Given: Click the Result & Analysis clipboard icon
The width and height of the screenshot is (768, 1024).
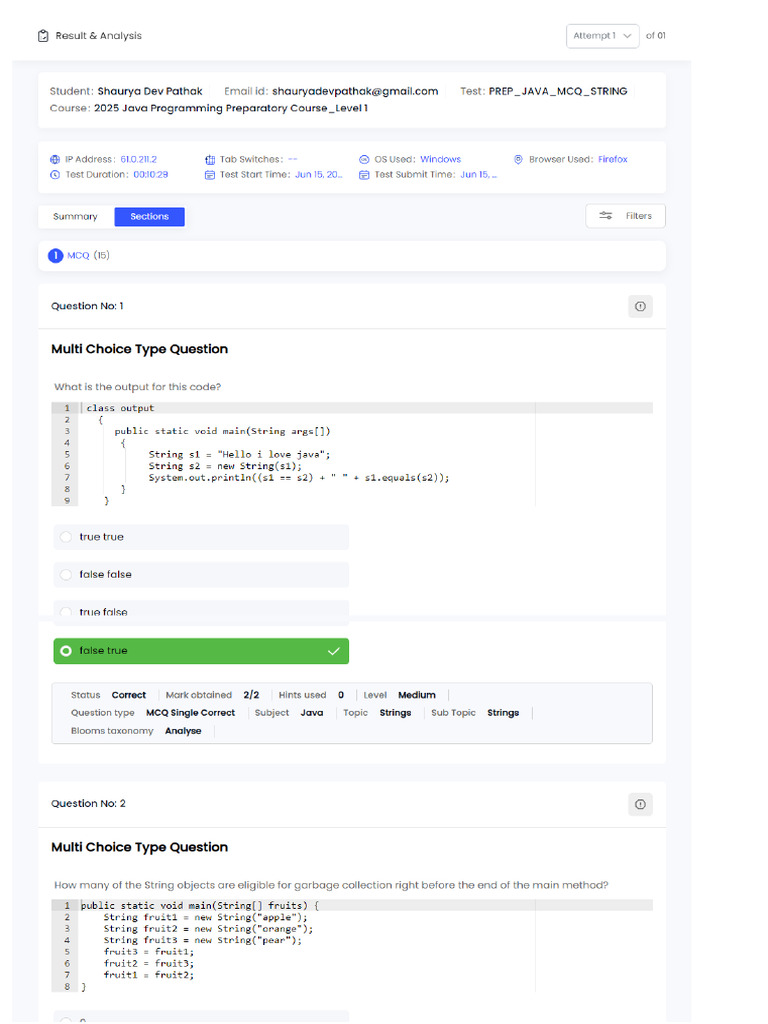Looking at the screenshot, I should [x=43, y=36].
